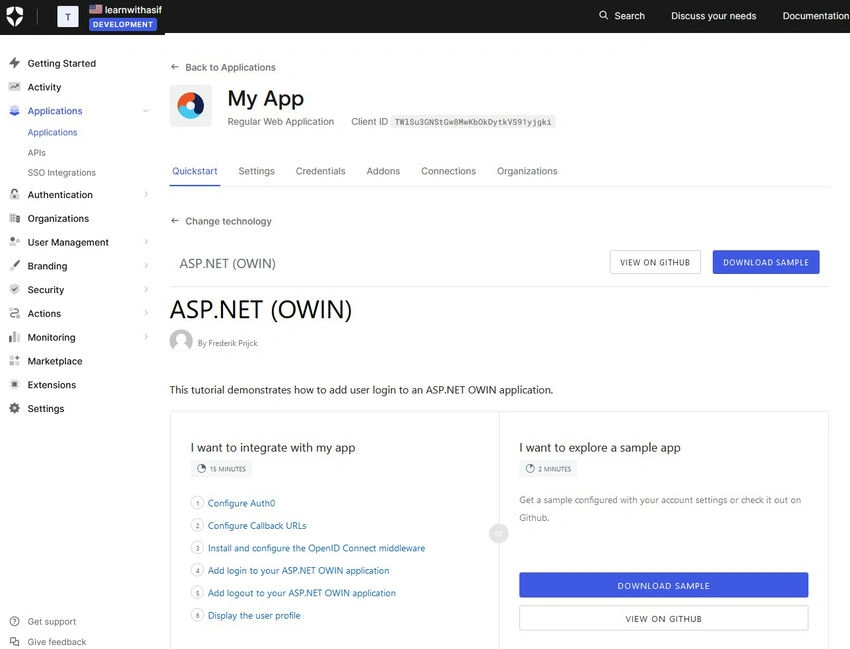Click the Actions flow icon
The width and height of the screenshot is (850, 649).
point(15,313)
